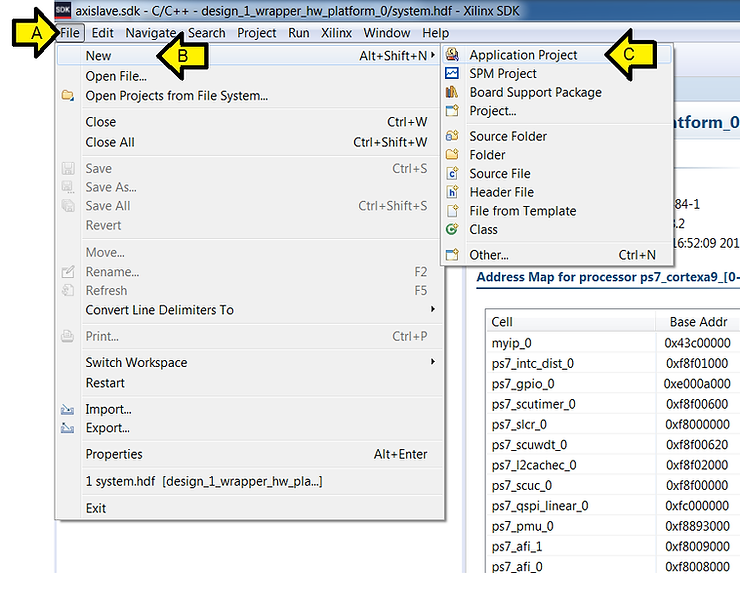This screenshot has height=606, width=740.
Task: Click Import... menu entry
Action: [250, 409]
